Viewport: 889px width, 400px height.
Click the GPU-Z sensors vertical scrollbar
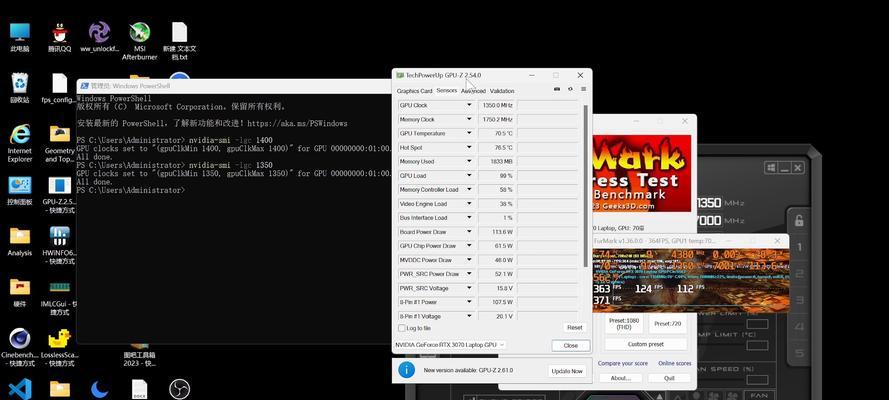click(x=586, y=185)
